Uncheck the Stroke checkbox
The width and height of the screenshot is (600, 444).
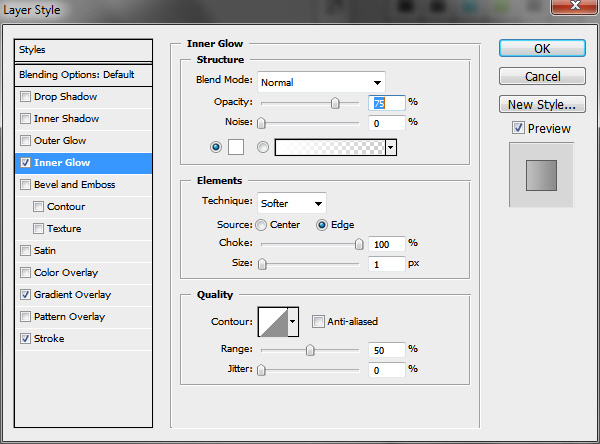pos(25,339)
